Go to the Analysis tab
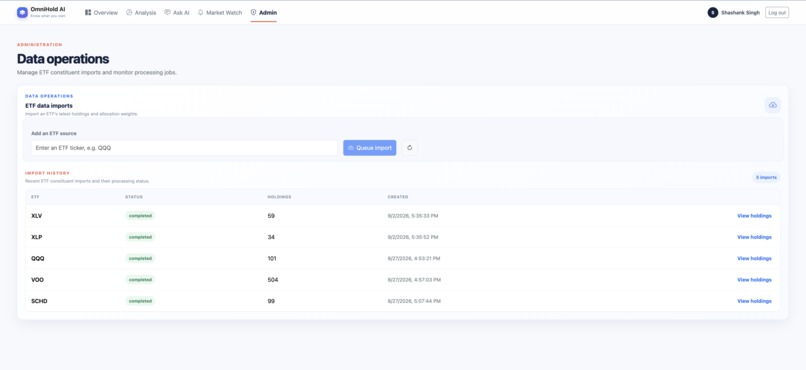The width and height of the screenshot is (806, 370). tap(141, 12)
